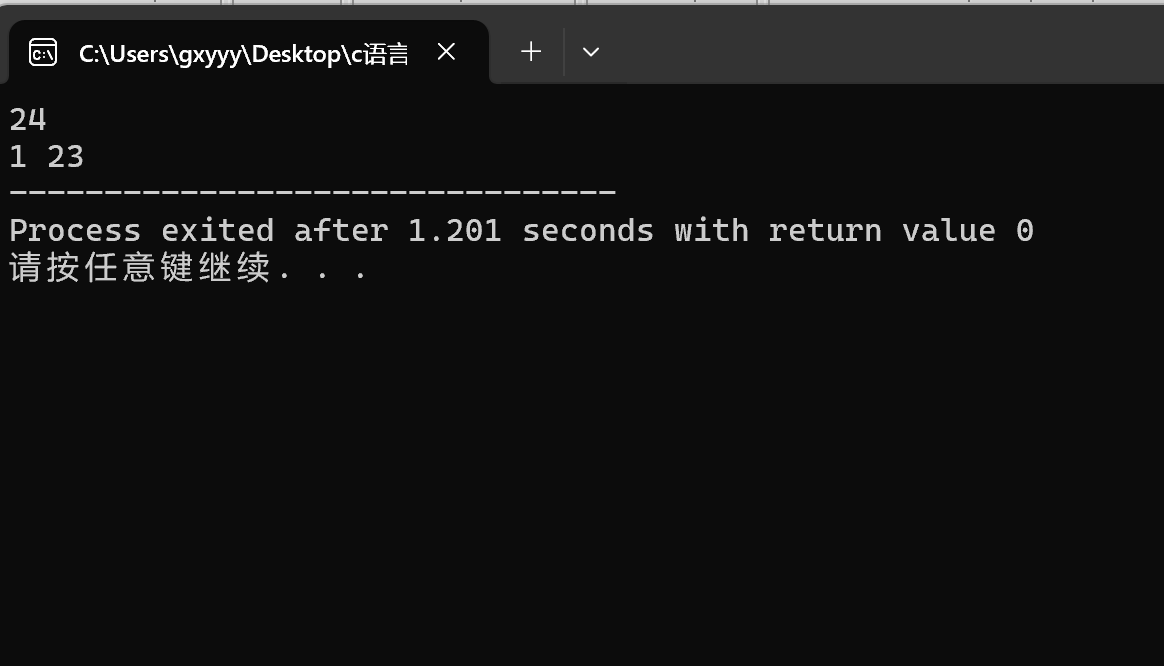Click the 1.201 seconds elapsed time text

454,231
